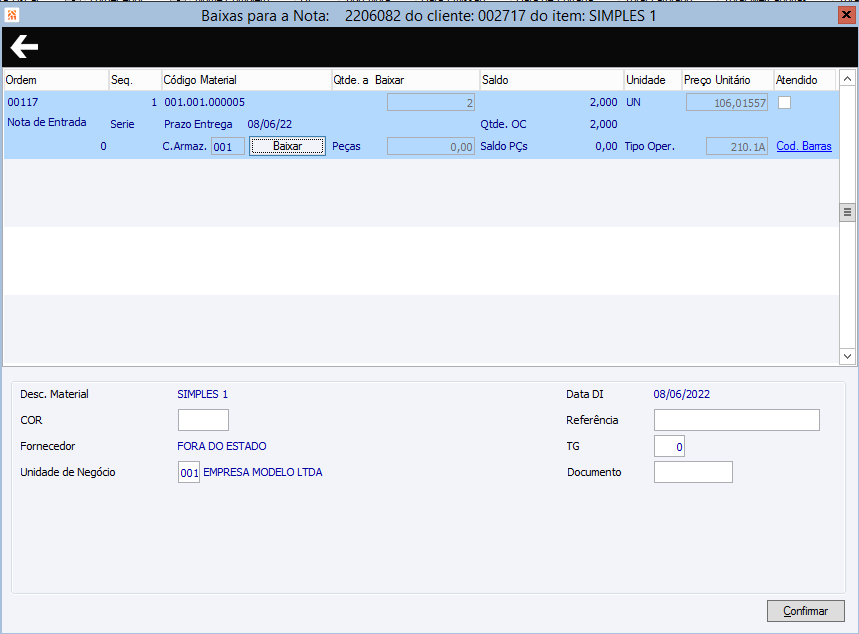This screenshot has height=634, width=859.
Task: Click the Seq. column header
Action: [x=135, y=80]
